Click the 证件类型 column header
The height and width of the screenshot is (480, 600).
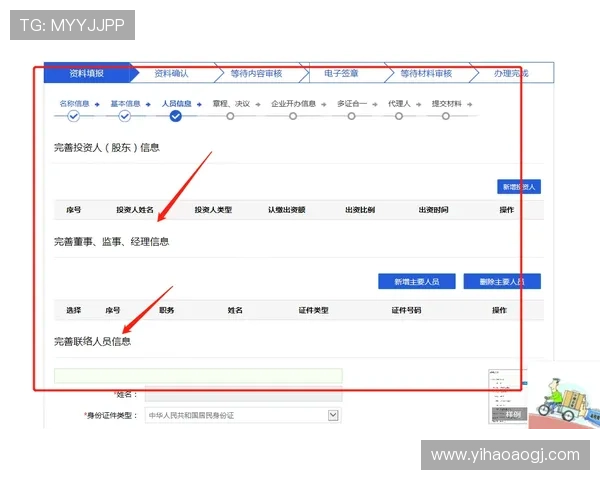click(x=314, y=310)
